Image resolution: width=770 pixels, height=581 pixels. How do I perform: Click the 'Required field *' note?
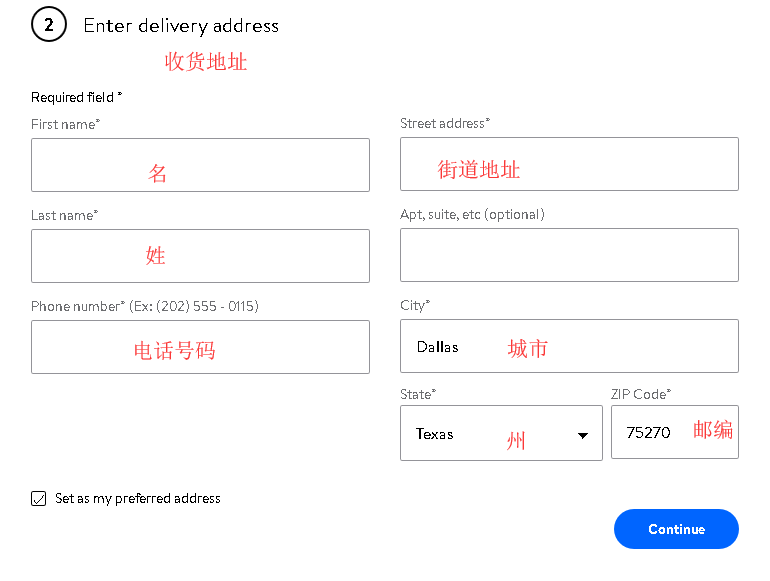pyautogui.click(x=76, y=97)
